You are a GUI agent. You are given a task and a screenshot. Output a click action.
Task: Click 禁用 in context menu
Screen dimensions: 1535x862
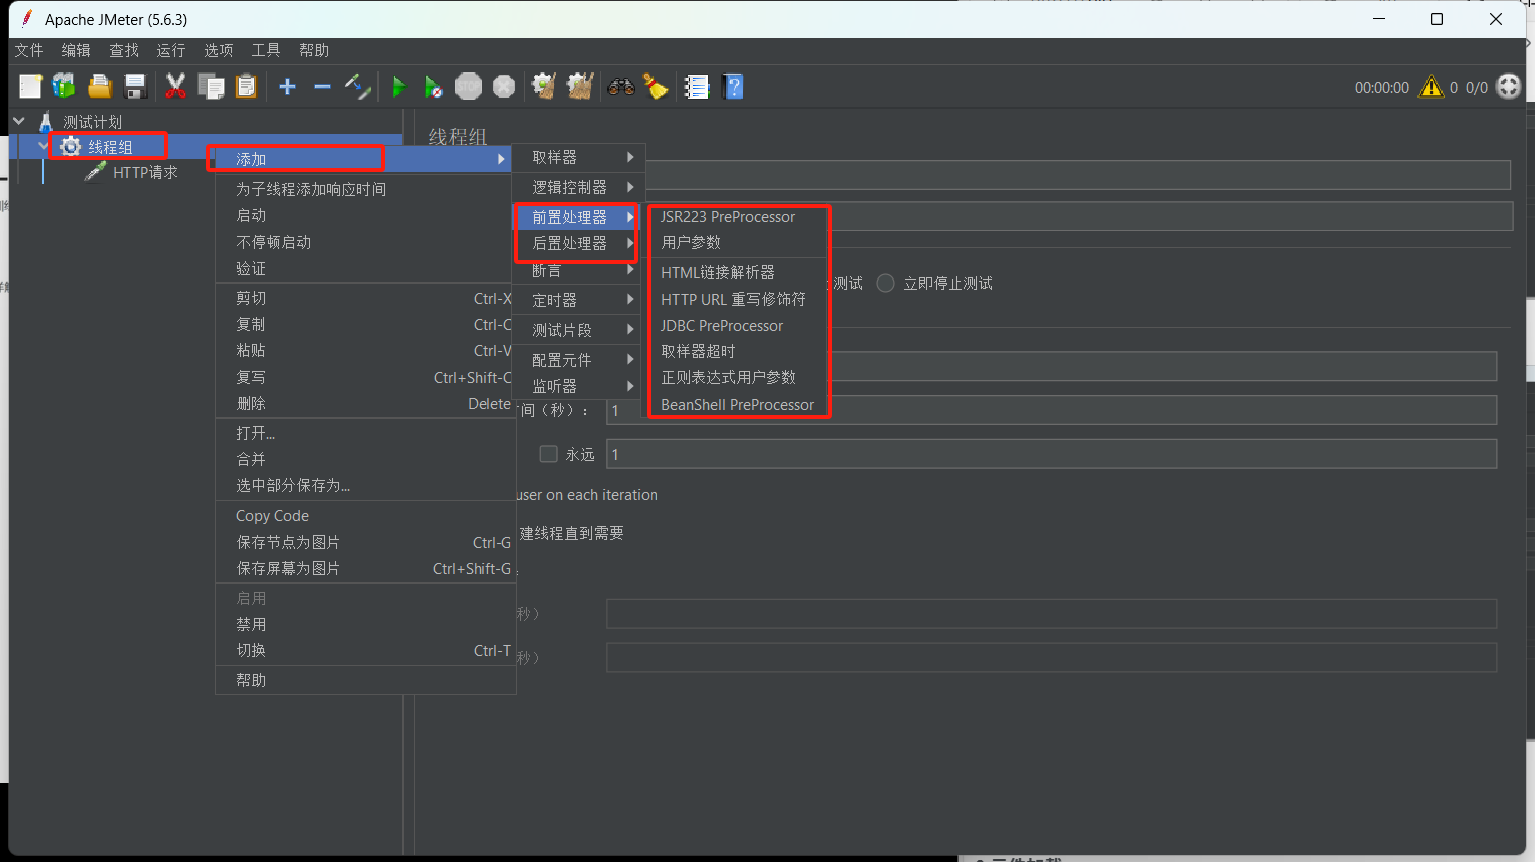[365, 624]
